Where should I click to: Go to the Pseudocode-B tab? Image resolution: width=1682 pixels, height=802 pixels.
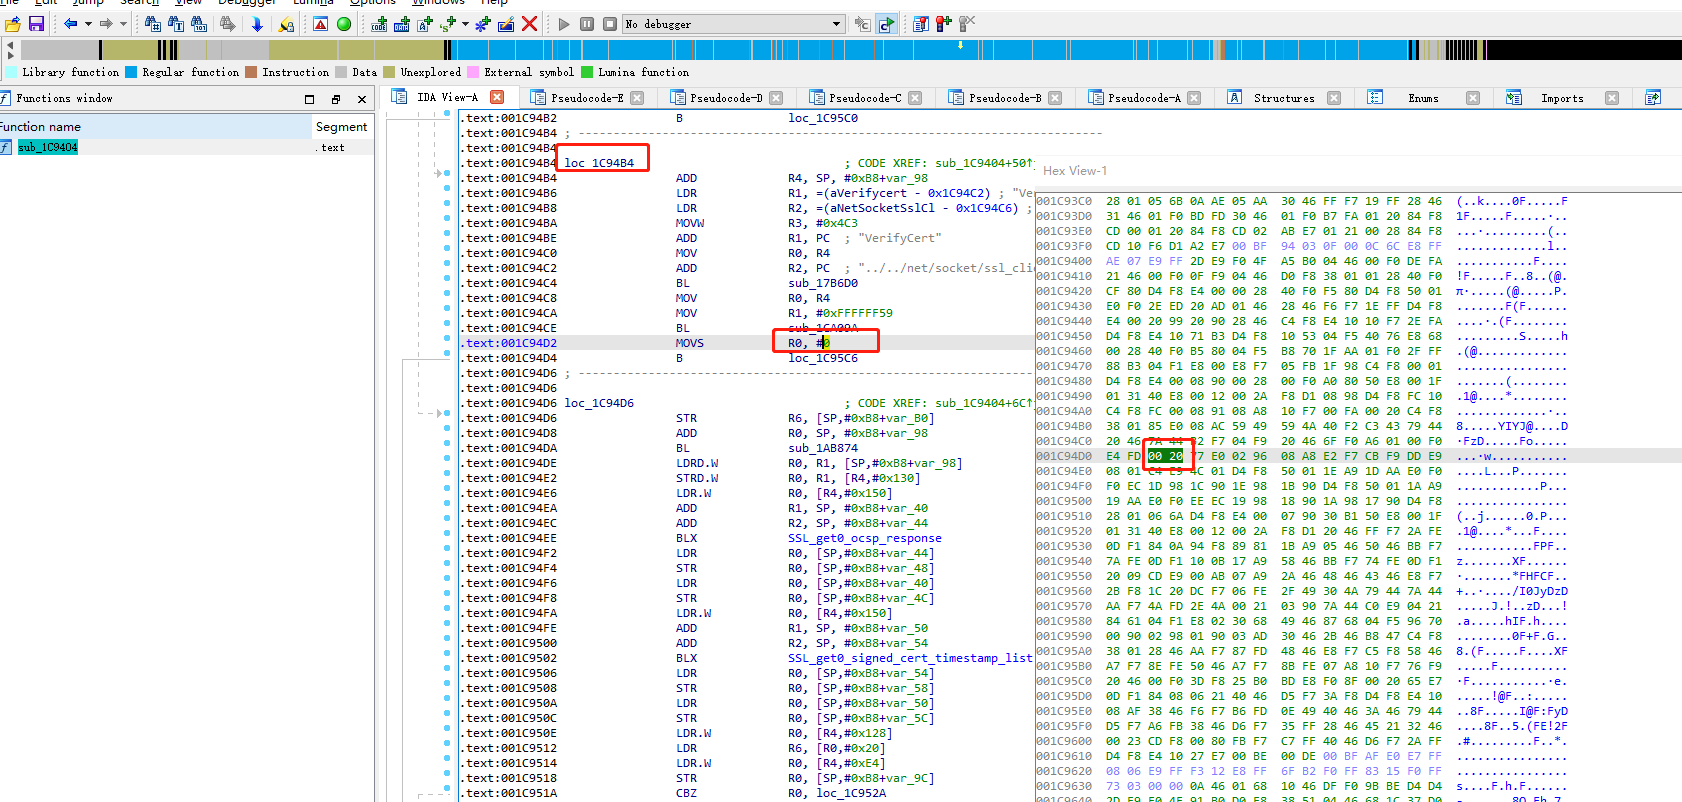click(x=1005, y=98)
